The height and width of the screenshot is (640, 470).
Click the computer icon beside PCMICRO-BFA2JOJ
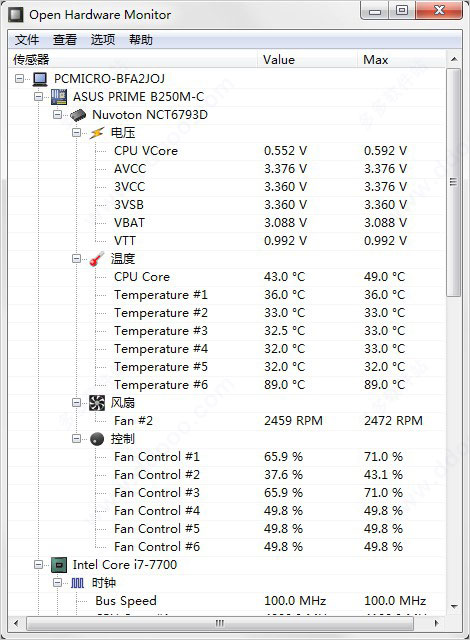coord(40,79)
